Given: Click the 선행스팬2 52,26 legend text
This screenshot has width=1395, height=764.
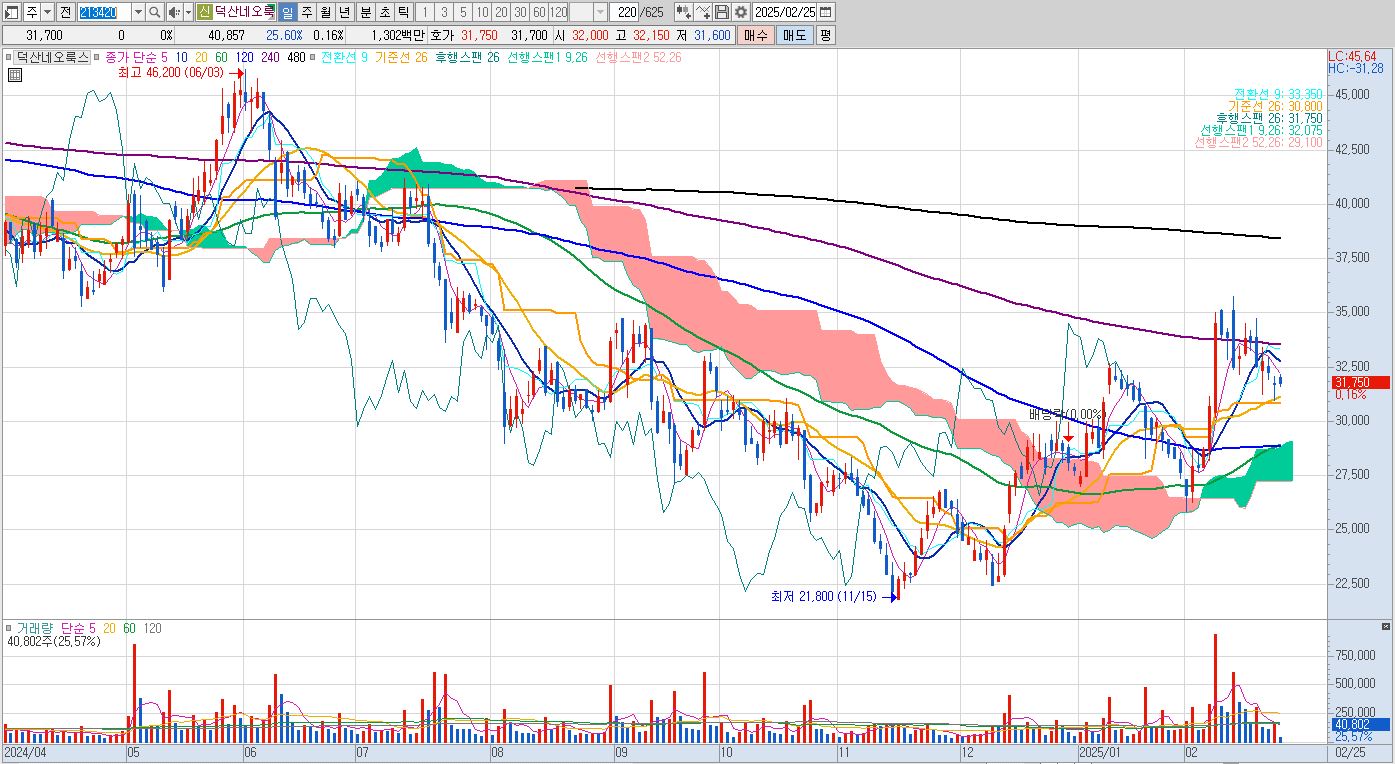Looking at the screenshot, I should 638,57.
